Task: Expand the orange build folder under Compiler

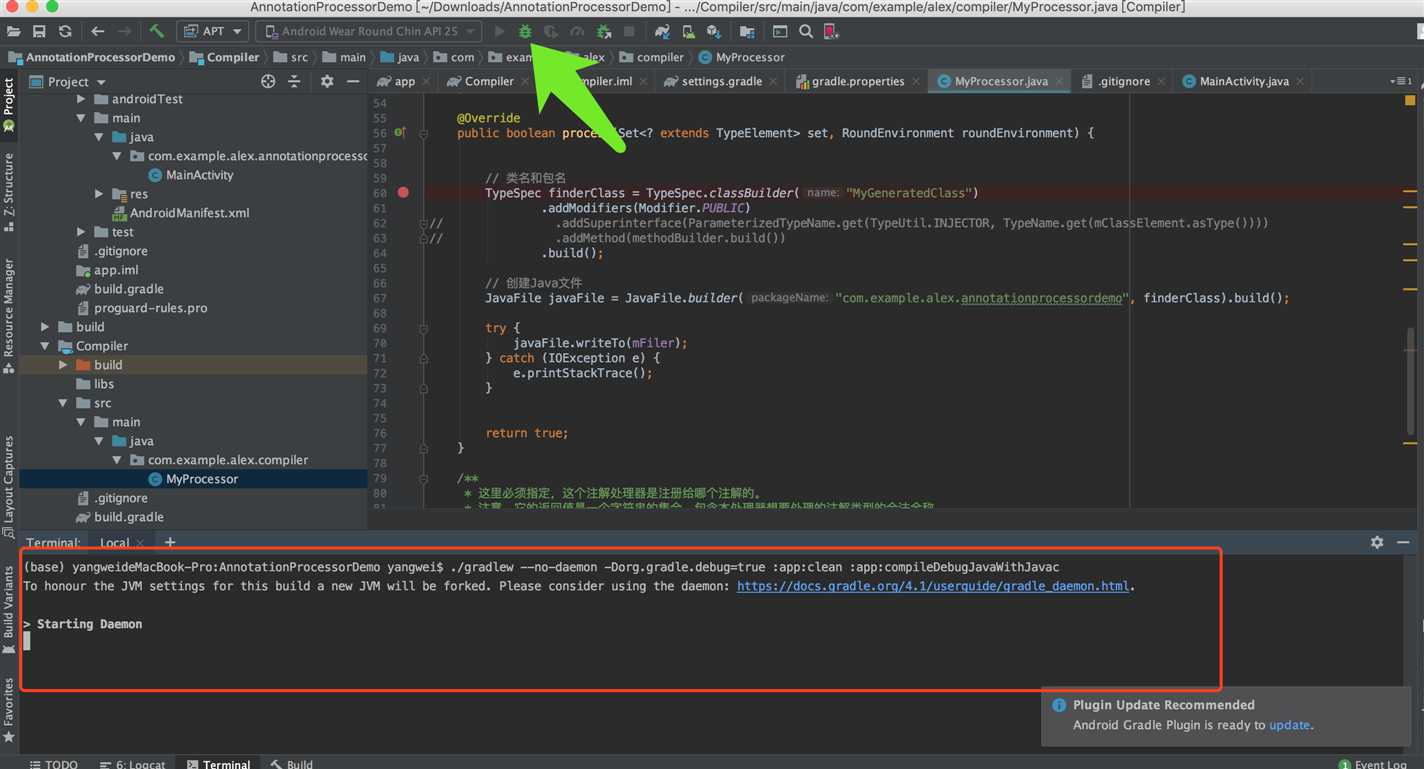Action: (x=63, y=365)
